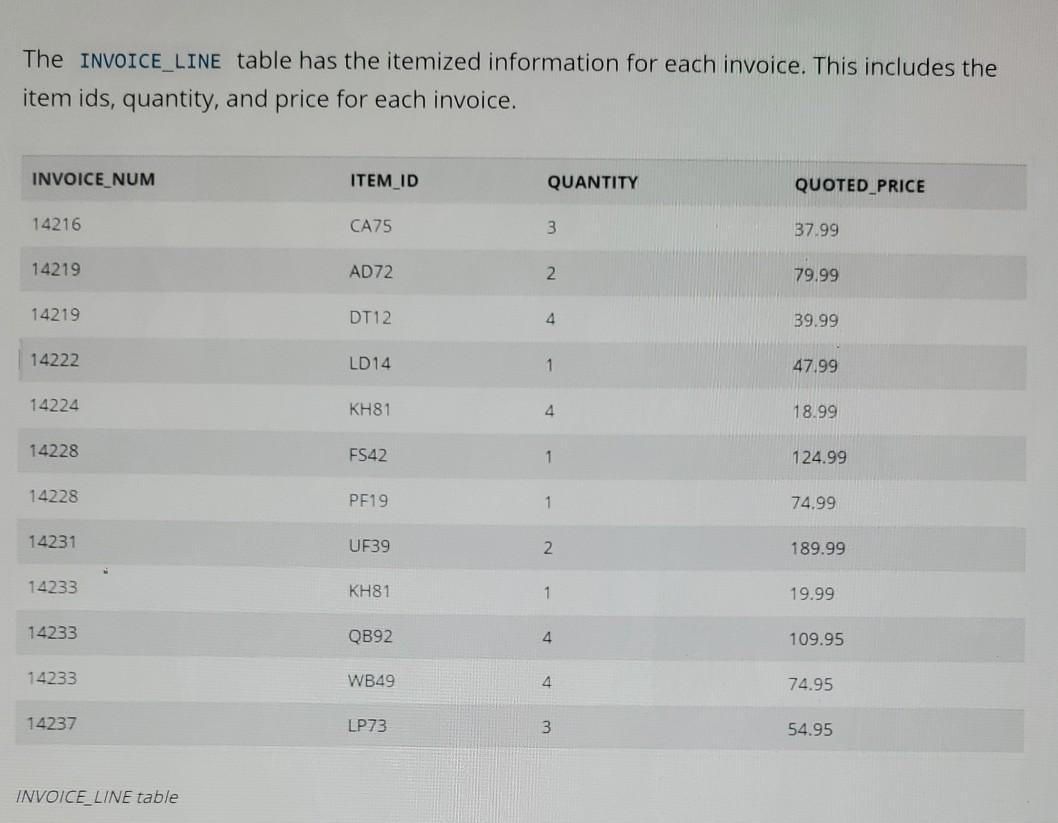
Task: Select the WB49 item cell
Action: (371, 681)
